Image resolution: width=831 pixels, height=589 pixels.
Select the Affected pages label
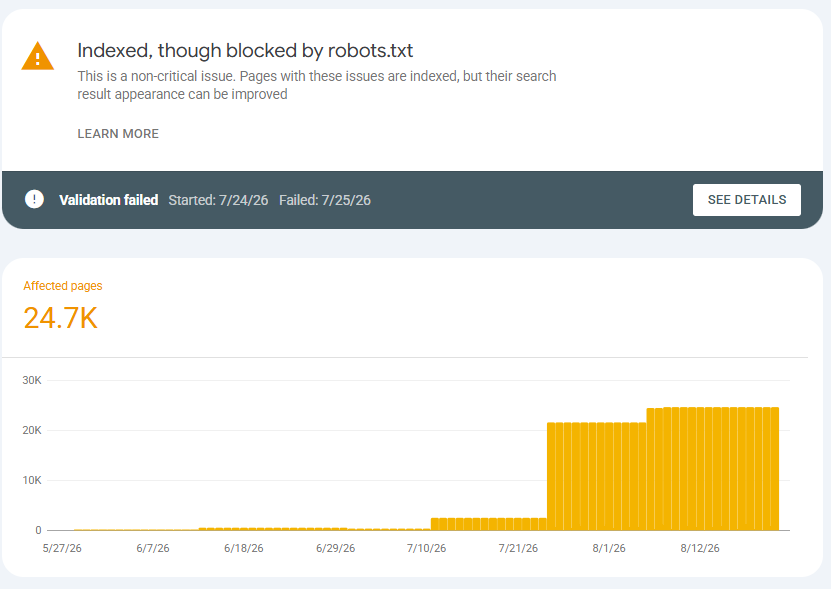(63, 286)
